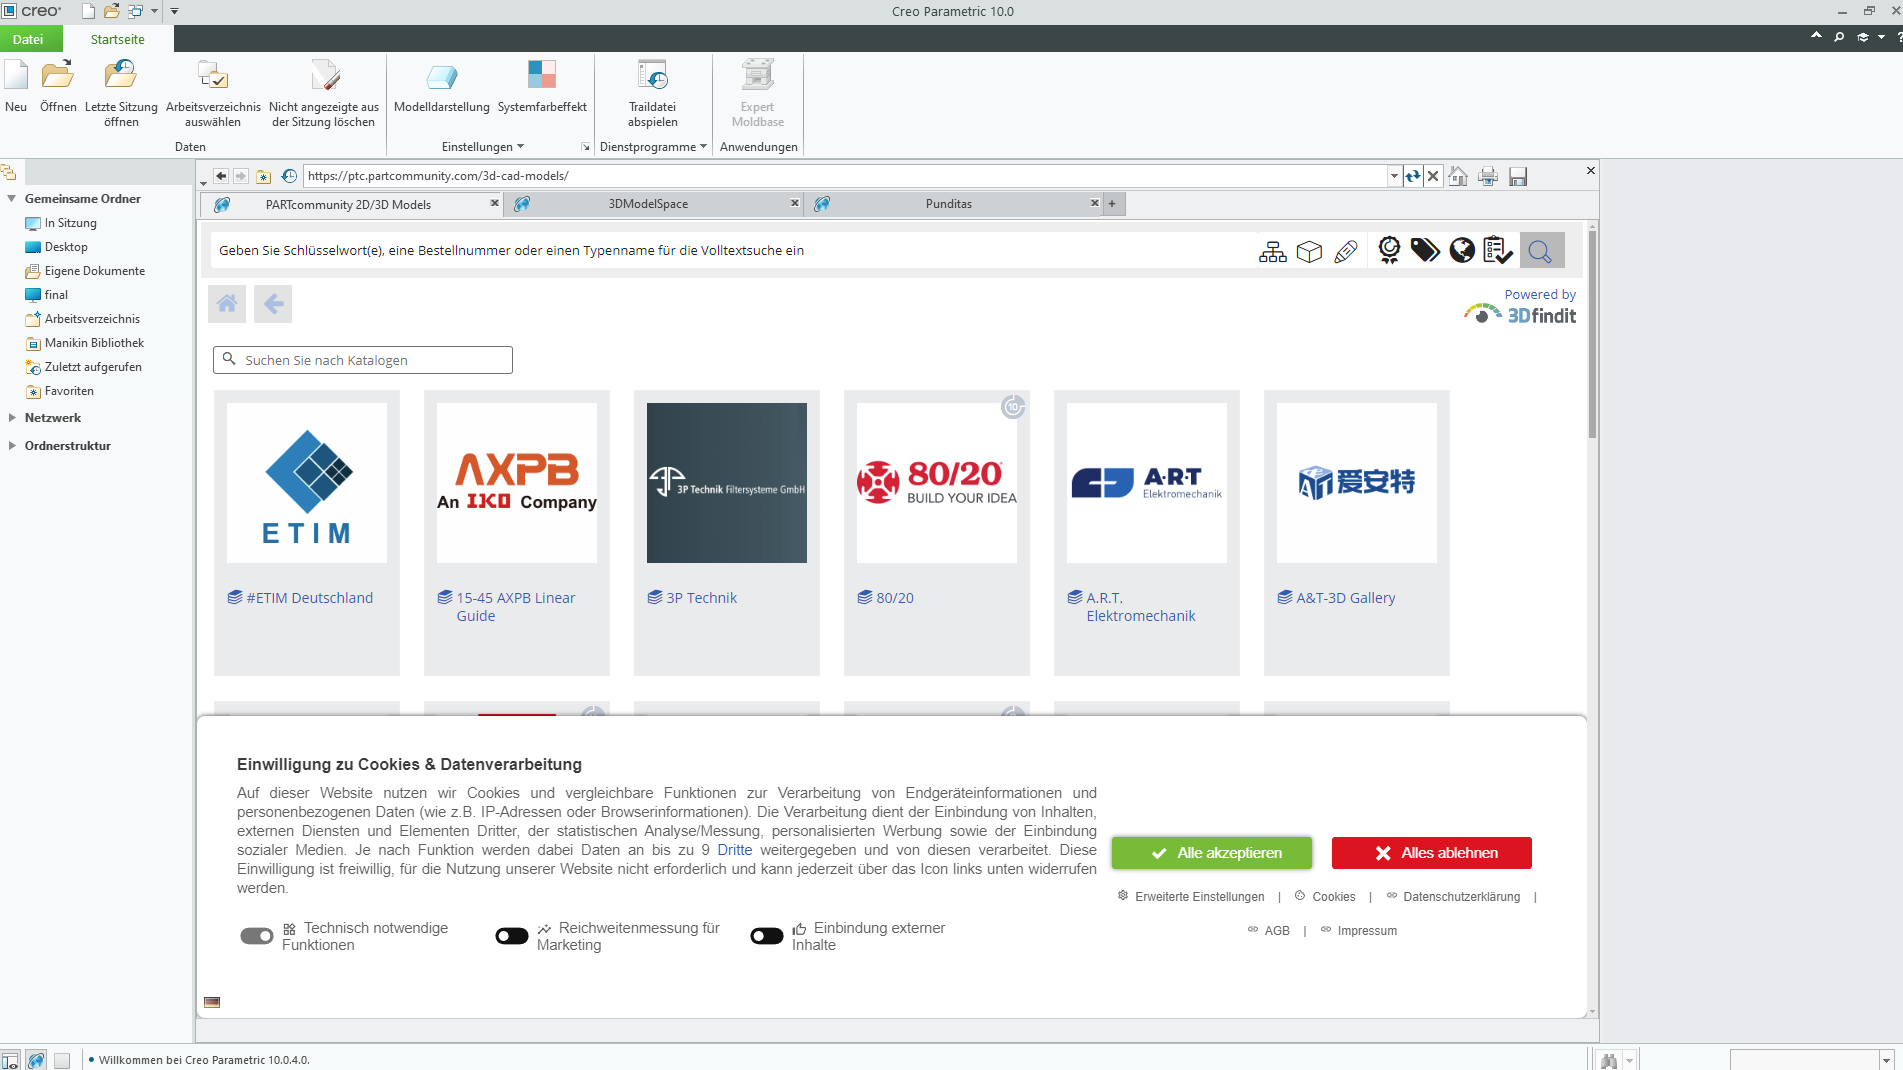This screenshot has width=1903, height=1070.
Task: Open Dienstprogramme group dropdown
Action: pyautogui.click(x=653, y=147)
